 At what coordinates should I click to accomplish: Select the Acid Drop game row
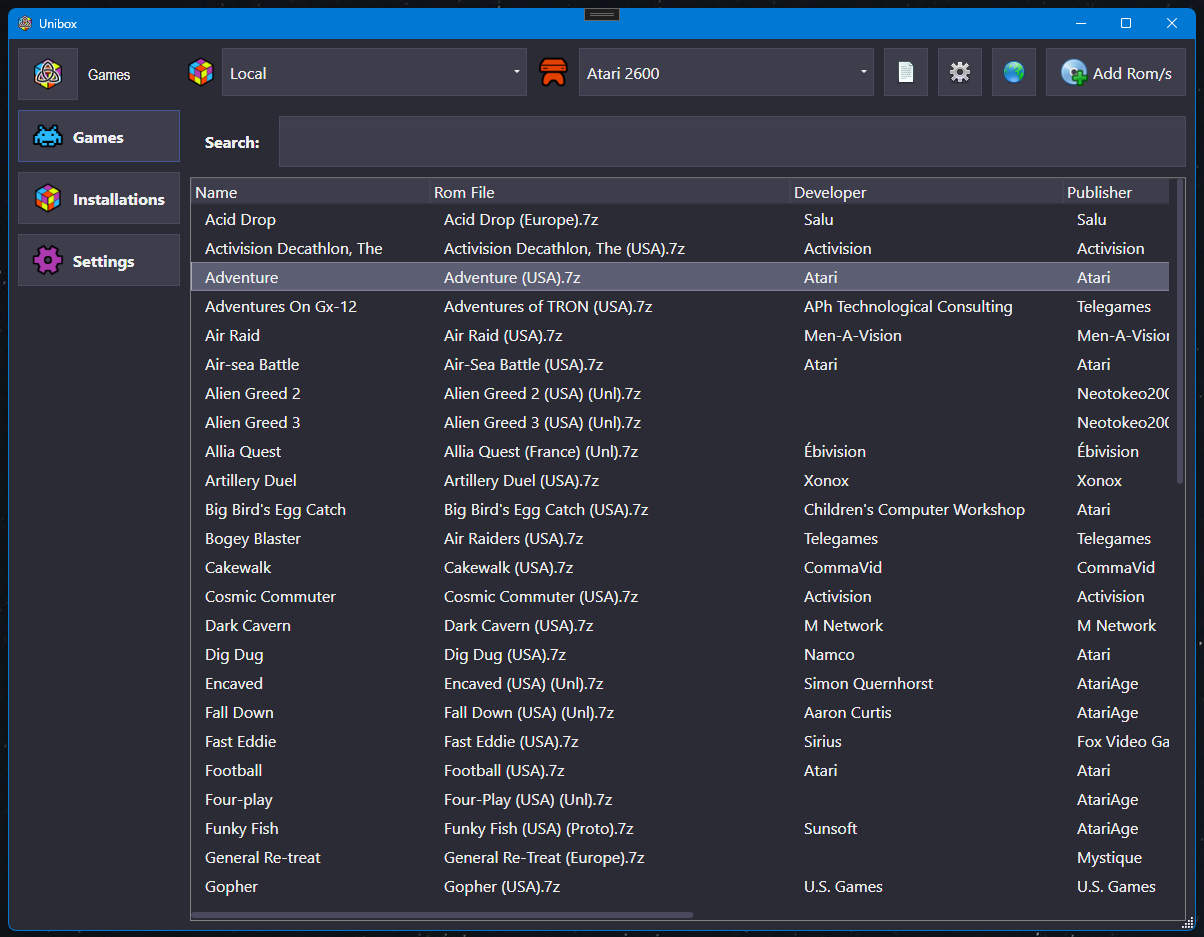[679, 219]
